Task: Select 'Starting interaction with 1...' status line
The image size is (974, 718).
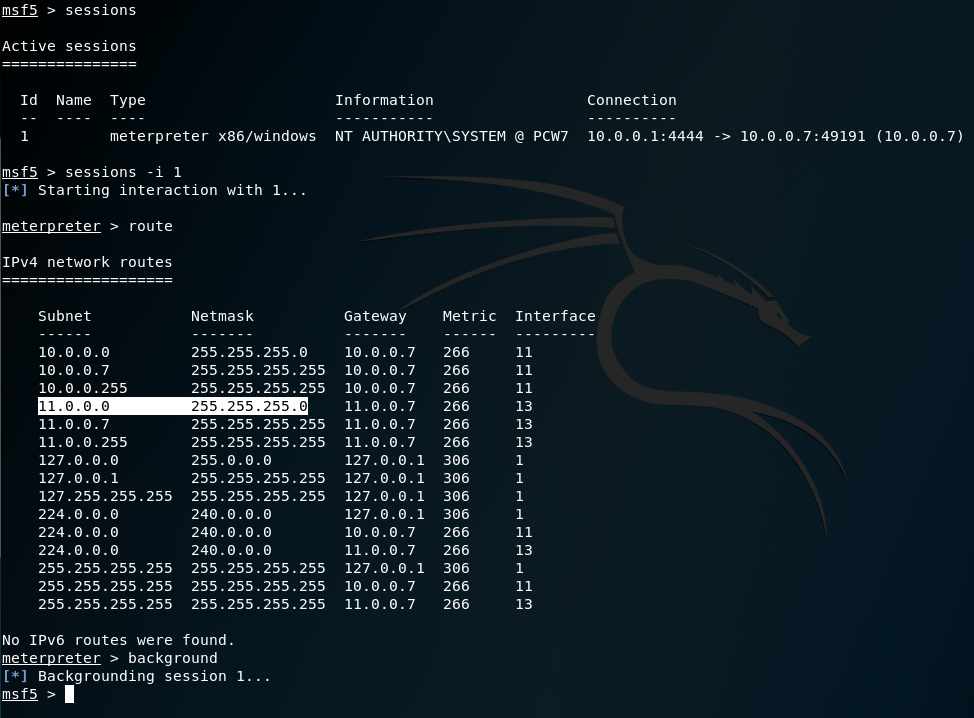Action: [172, 191]
